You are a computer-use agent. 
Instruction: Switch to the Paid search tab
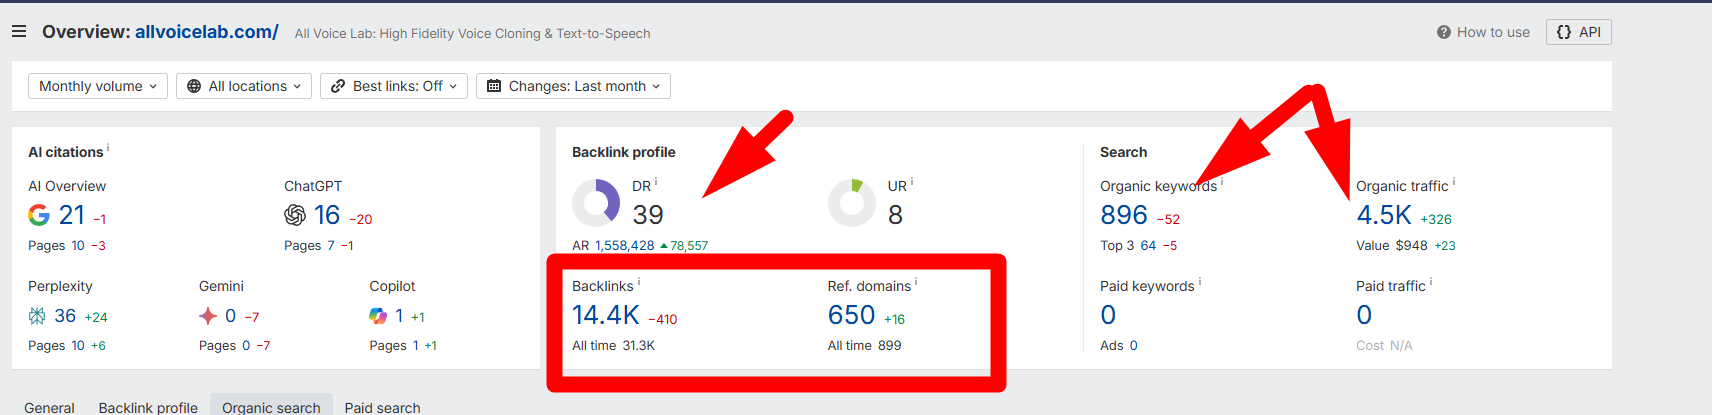click(382, 407)
